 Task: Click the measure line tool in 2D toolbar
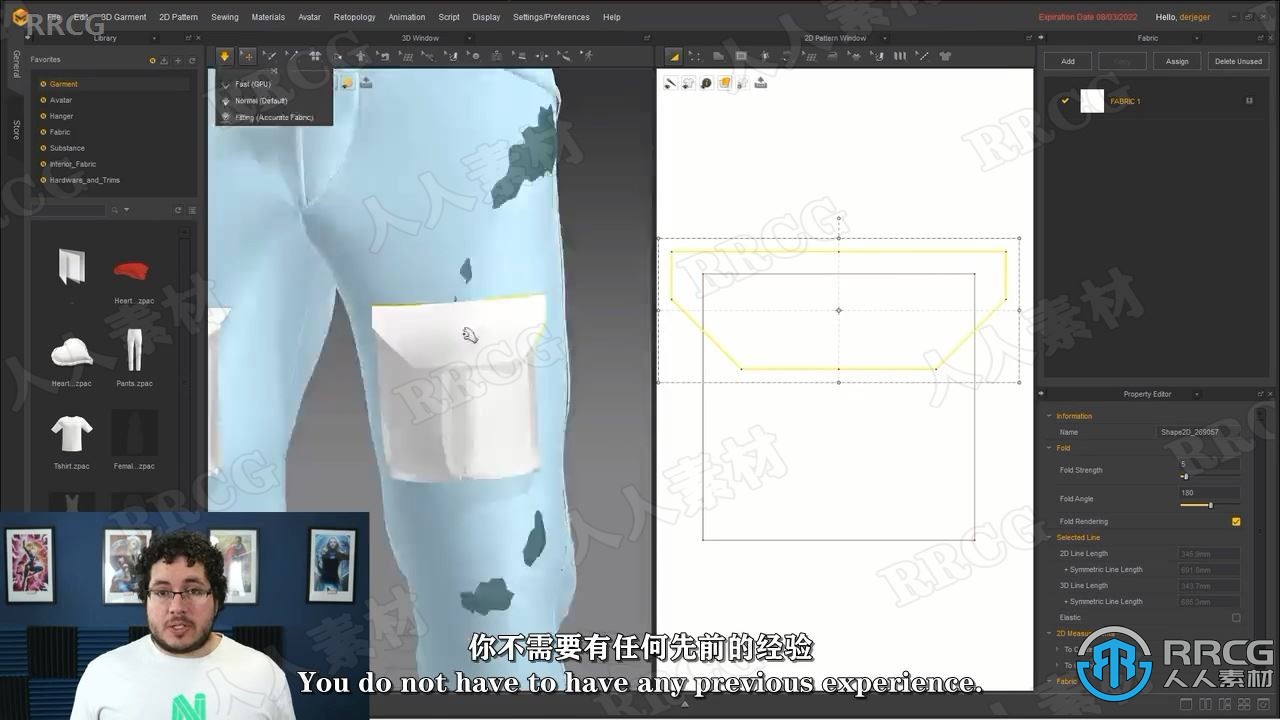click(x=922, y=56)
